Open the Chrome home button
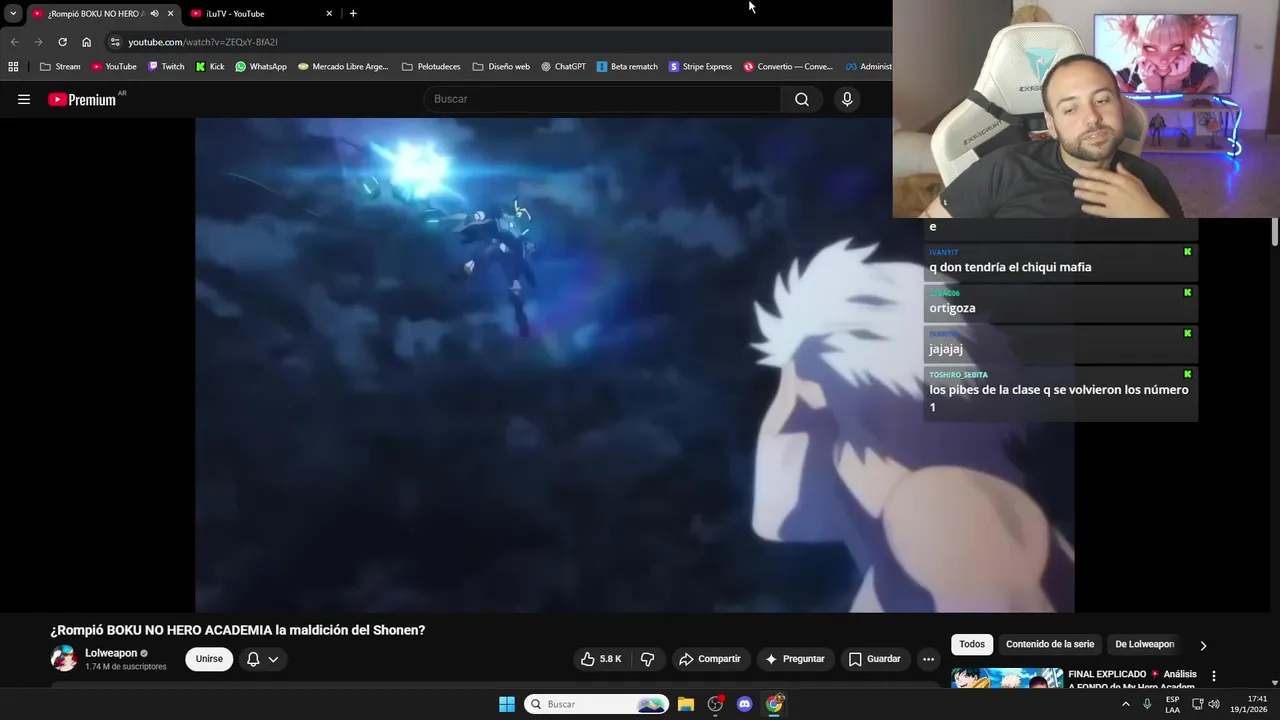Viewport: 1280px width, 720px height. [x=86, y=42]
